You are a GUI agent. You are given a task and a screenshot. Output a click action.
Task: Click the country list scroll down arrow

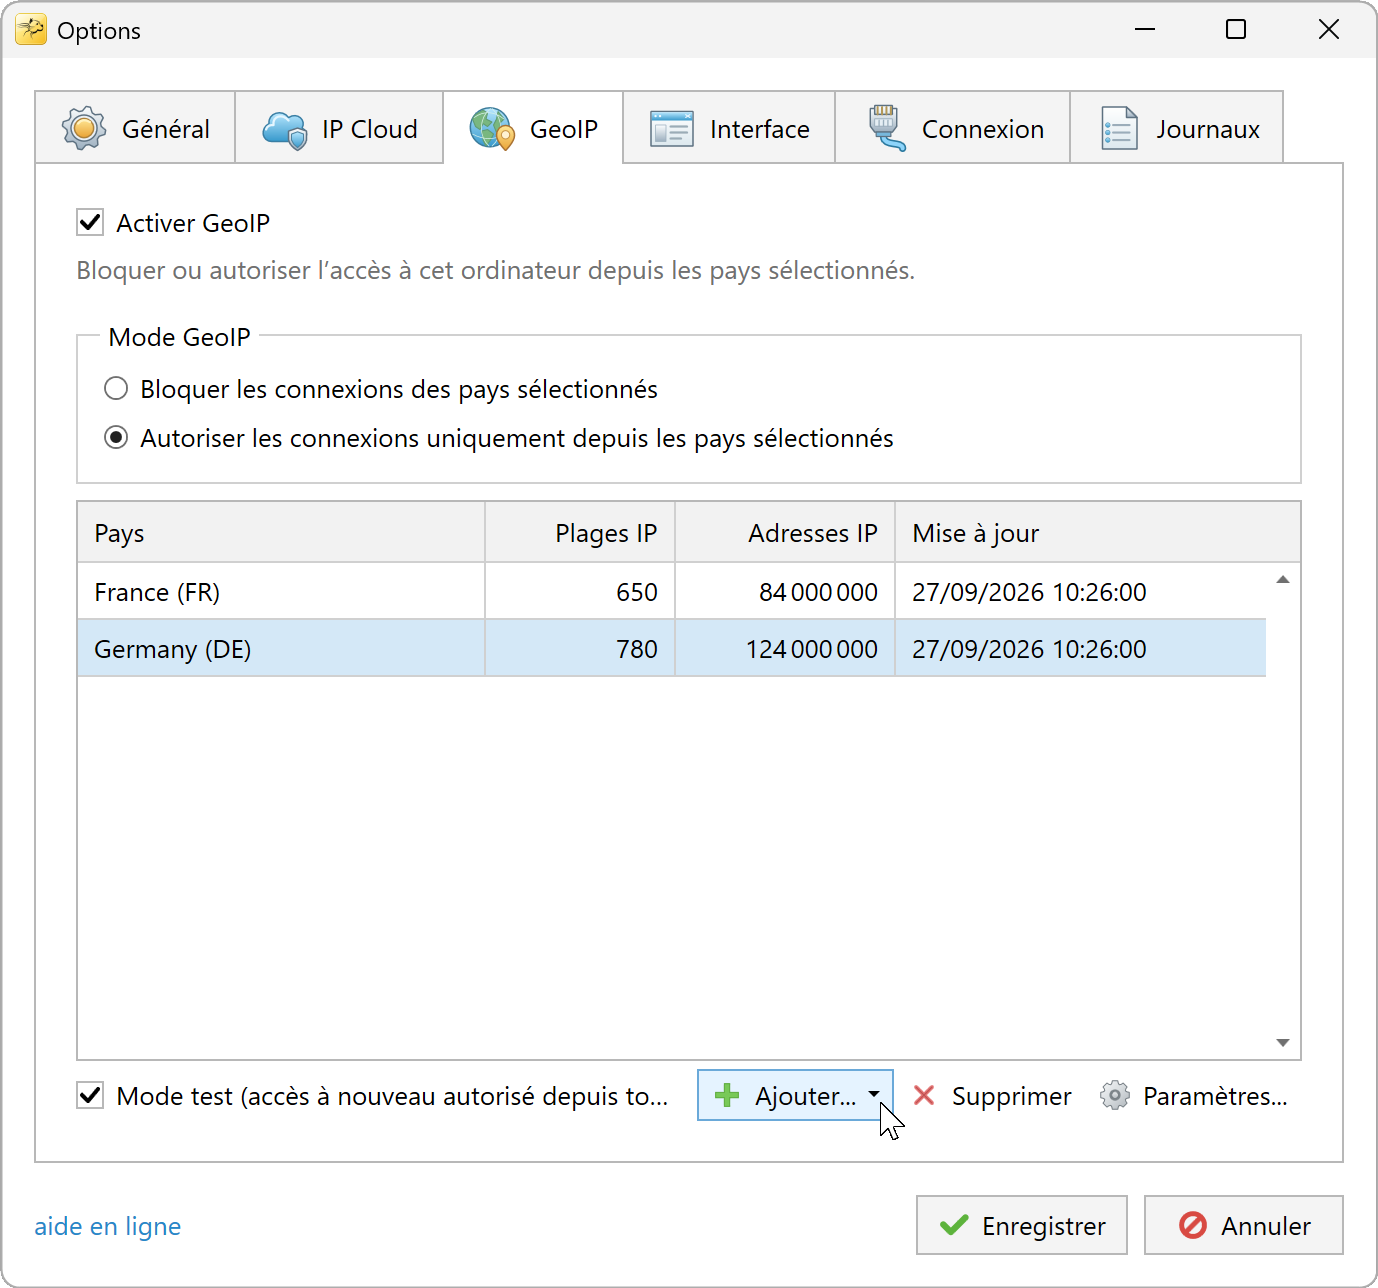tap(1283, 1042)
